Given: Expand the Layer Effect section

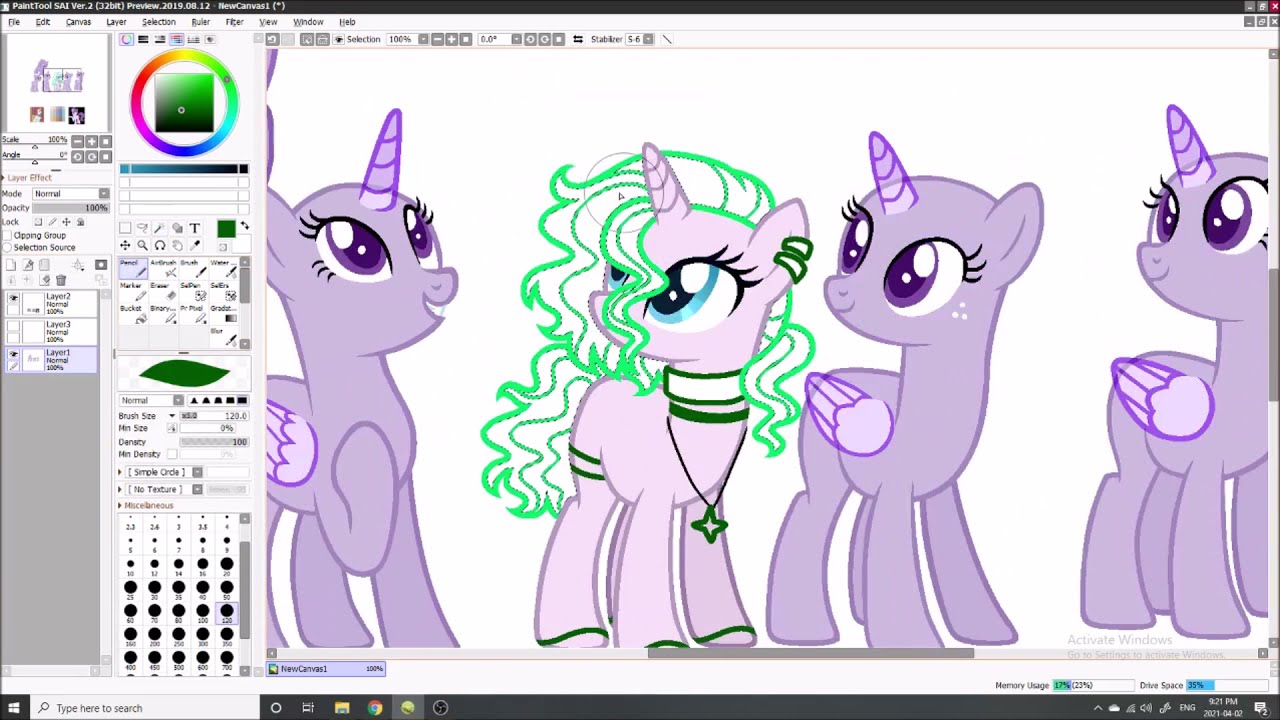Looking at the screenshot, I should (x=28, y=177).
